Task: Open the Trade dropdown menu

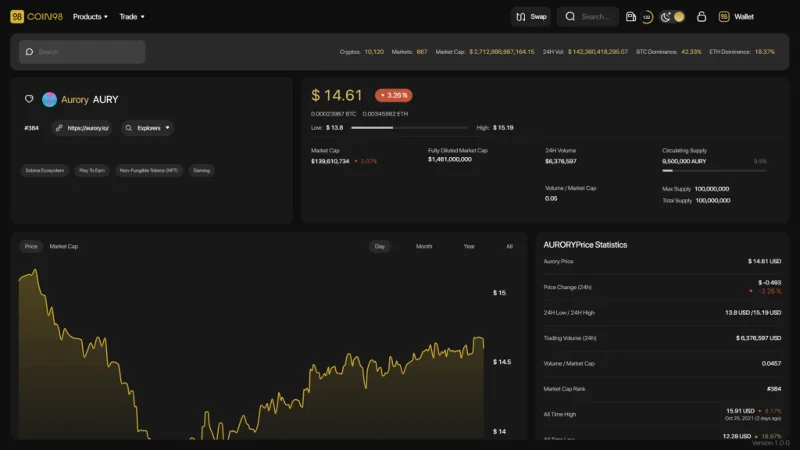Action: [132, 17]
